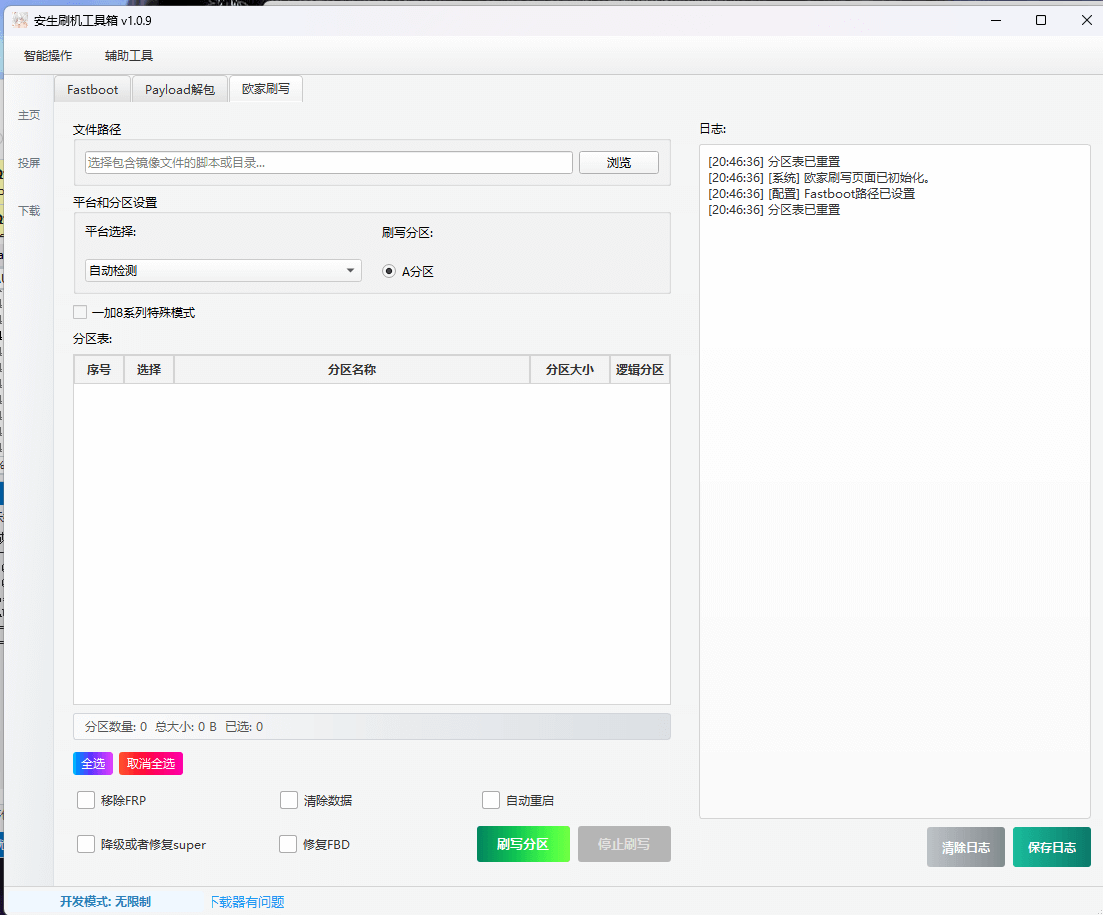Select the A分区 radio button

click(387, 270)
